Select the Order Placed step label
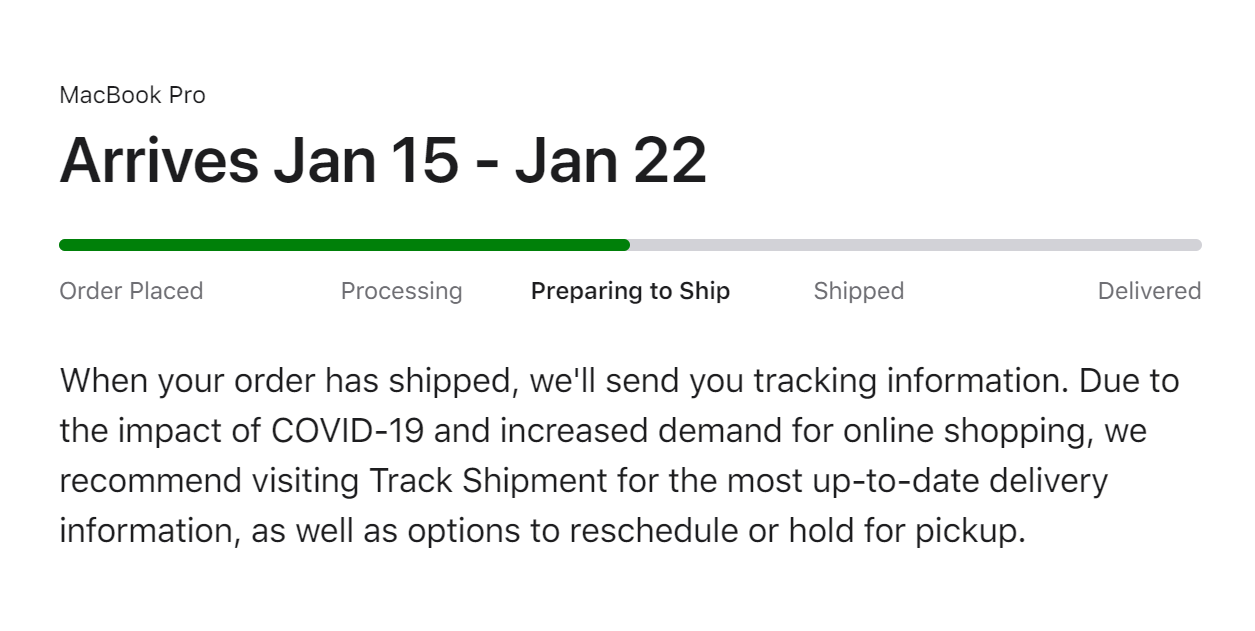Viewport: 1255px width, 631px height. click(131, 291)
